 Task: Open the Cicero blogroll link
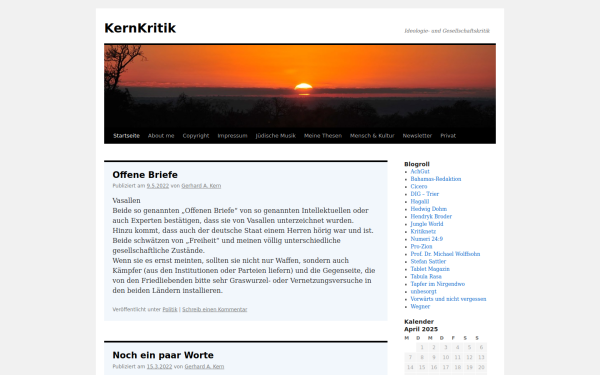click(x=419, y=186)
